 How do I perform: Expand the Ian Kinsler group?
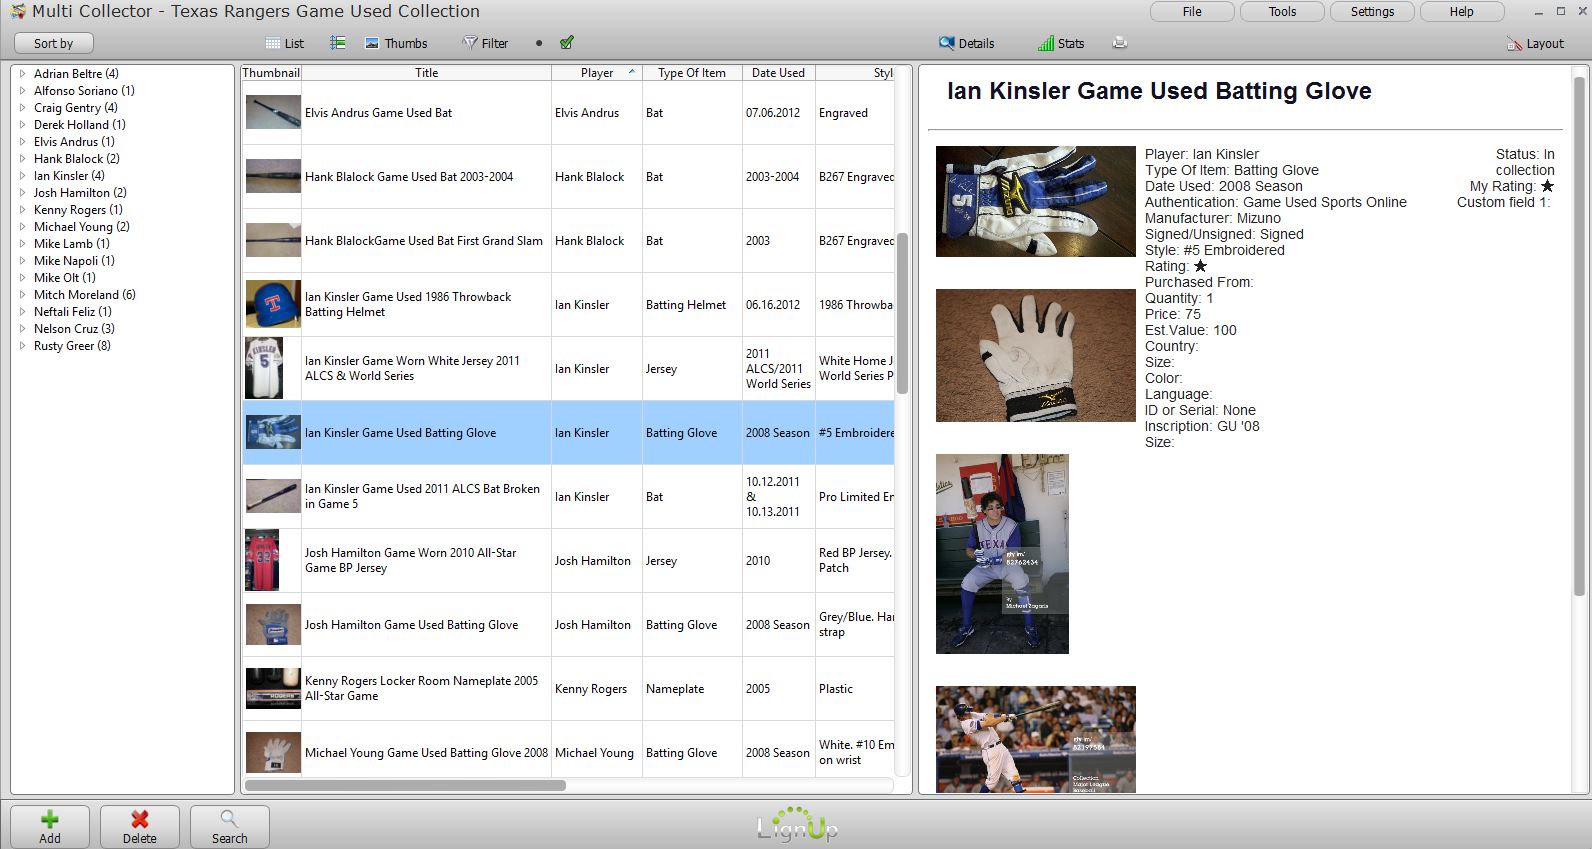point(23,176)
